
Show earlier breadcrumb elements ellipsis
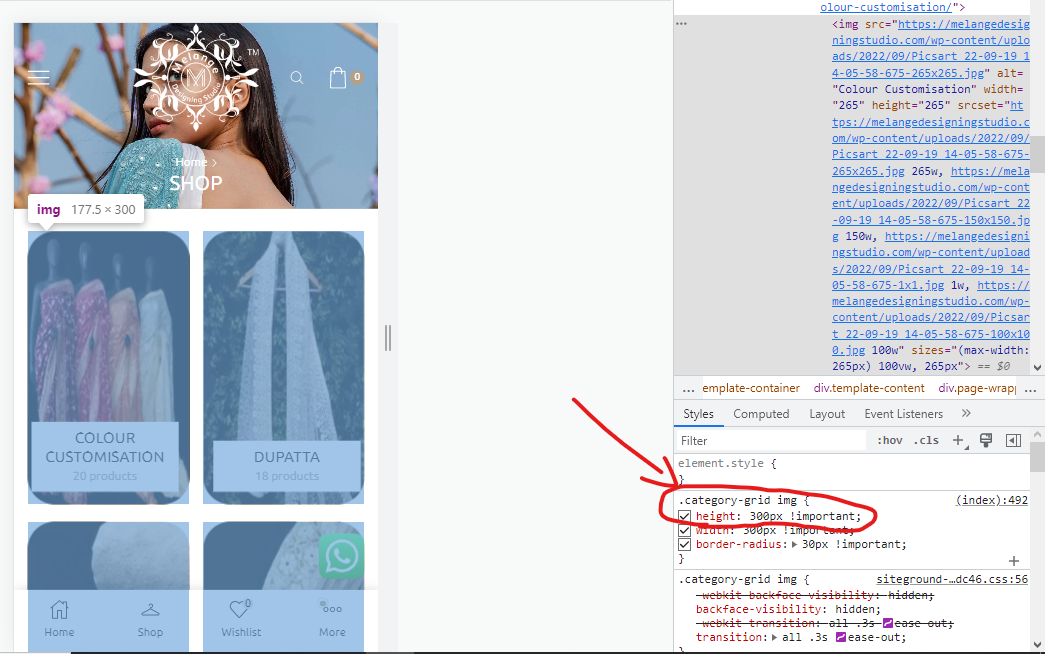[x=688, y=389]
